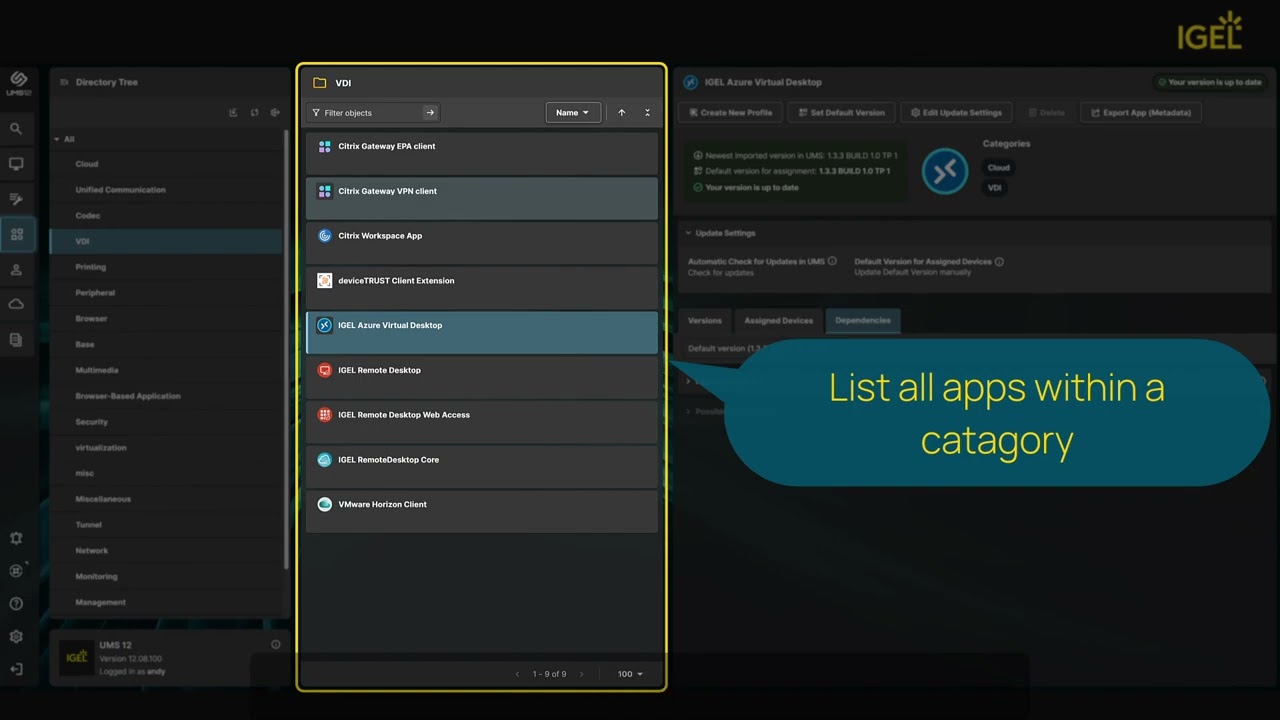Open the help question mark icon
1280x720 pixels.
click(x=16, y=604)
